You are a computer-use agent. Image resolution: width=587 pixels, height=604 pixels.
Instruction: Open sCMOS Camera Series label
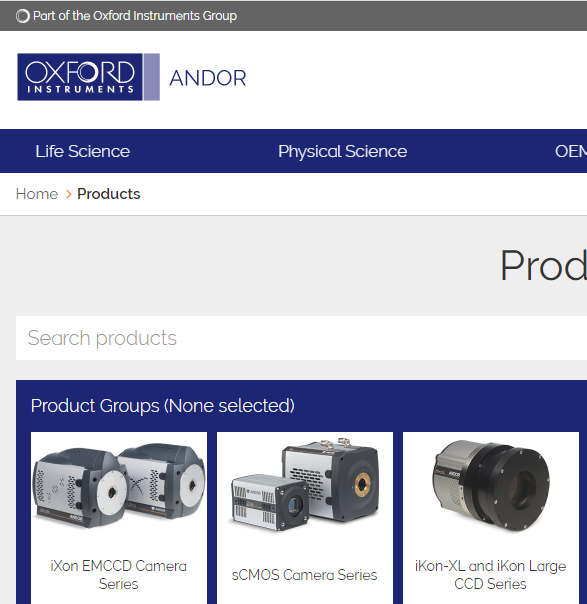pos(304,575)
